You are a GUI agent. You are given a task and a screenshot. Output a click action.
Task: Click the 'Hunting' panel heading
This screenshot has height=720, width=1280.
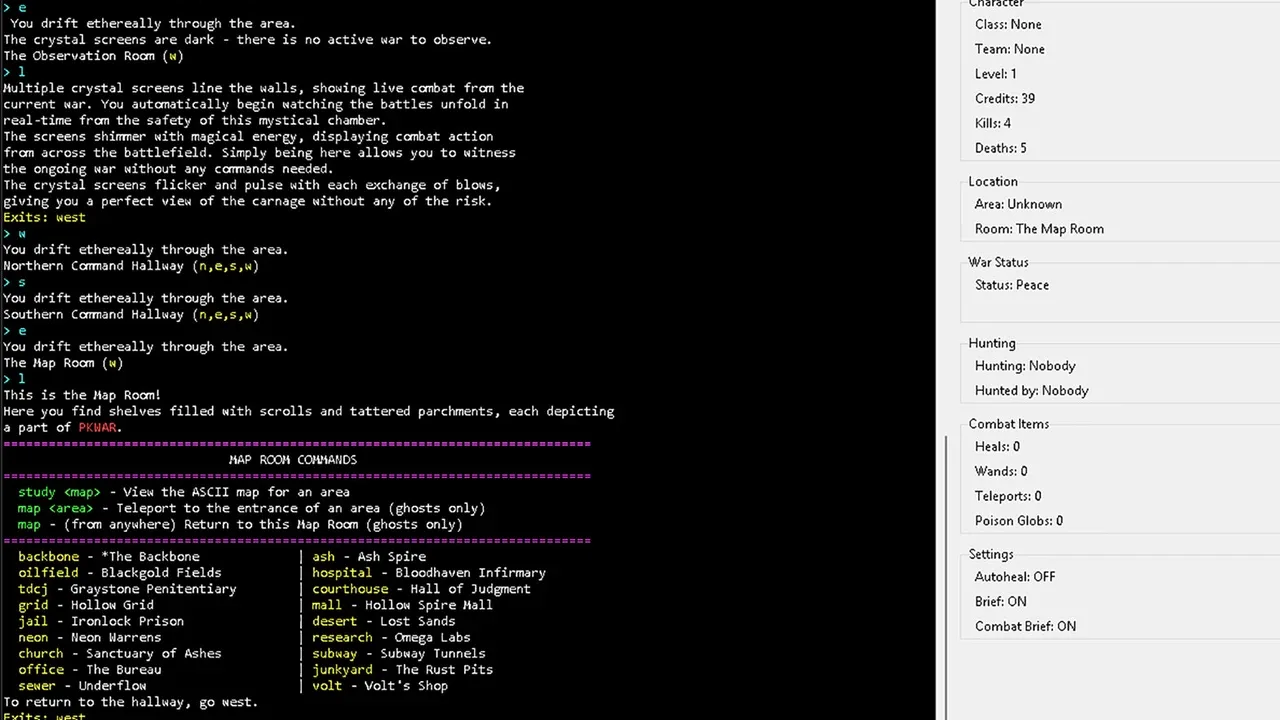pos(992,343)
